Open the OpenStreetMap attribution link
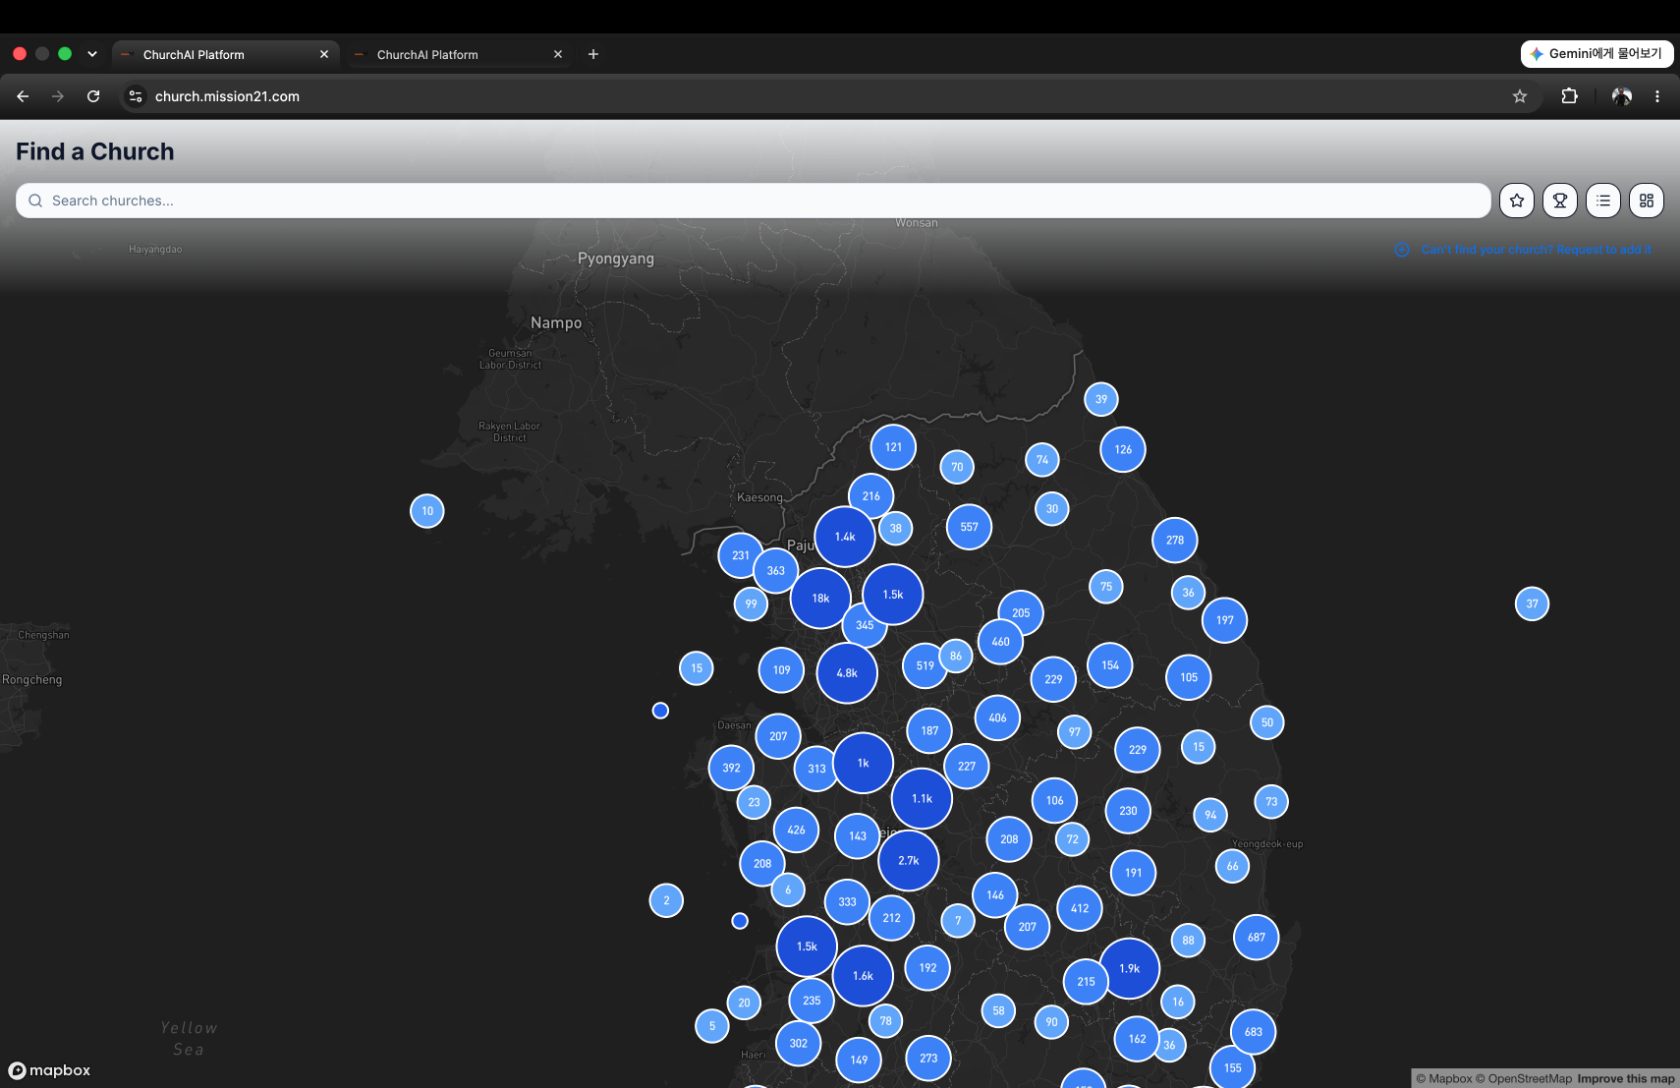 [x=1523, y=1078]
